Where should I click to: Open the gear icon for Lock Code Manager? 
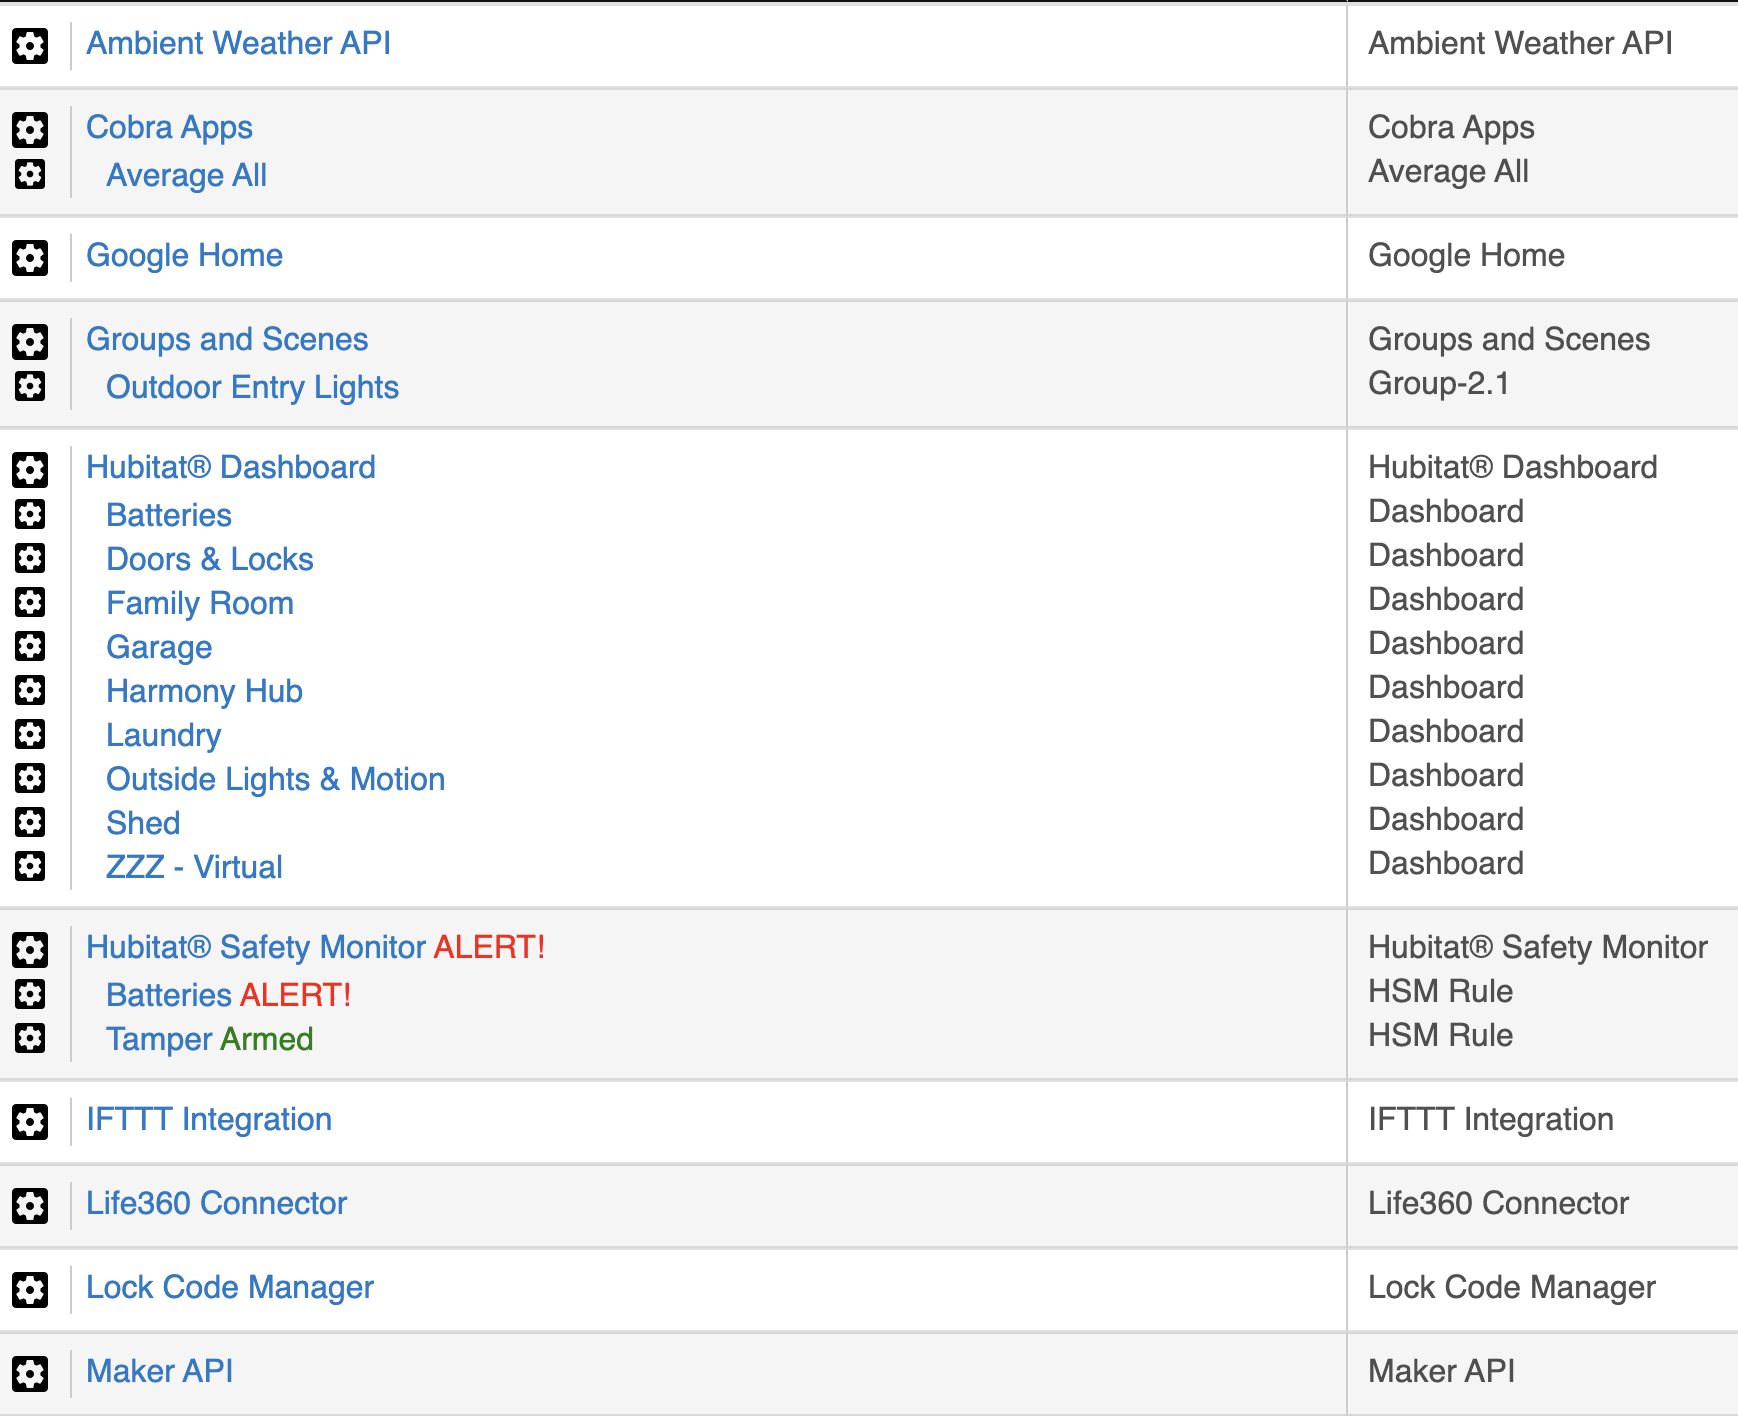coord(30,1289)
